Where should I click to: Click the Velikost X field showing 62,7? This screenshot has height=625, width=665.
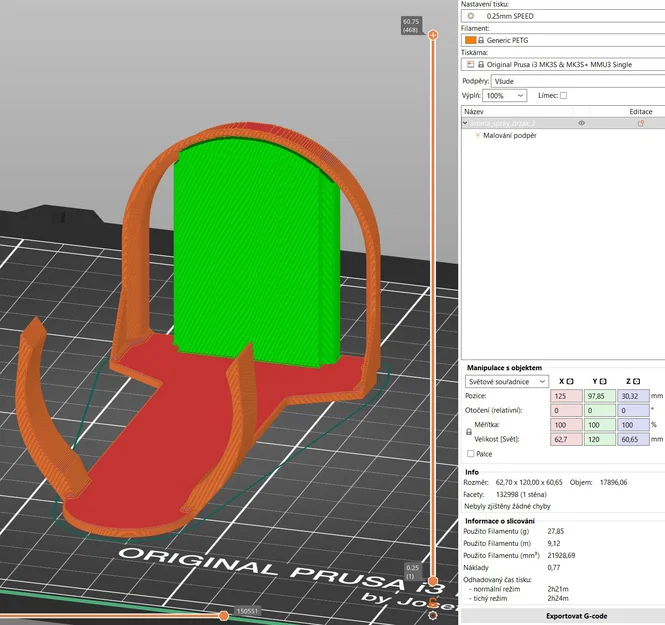(566, 439)
